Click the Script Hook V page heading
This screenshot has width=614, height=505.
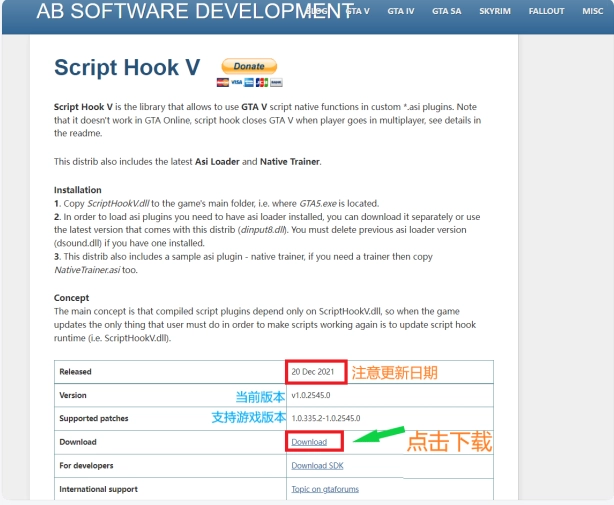click(x=127, y=68)
